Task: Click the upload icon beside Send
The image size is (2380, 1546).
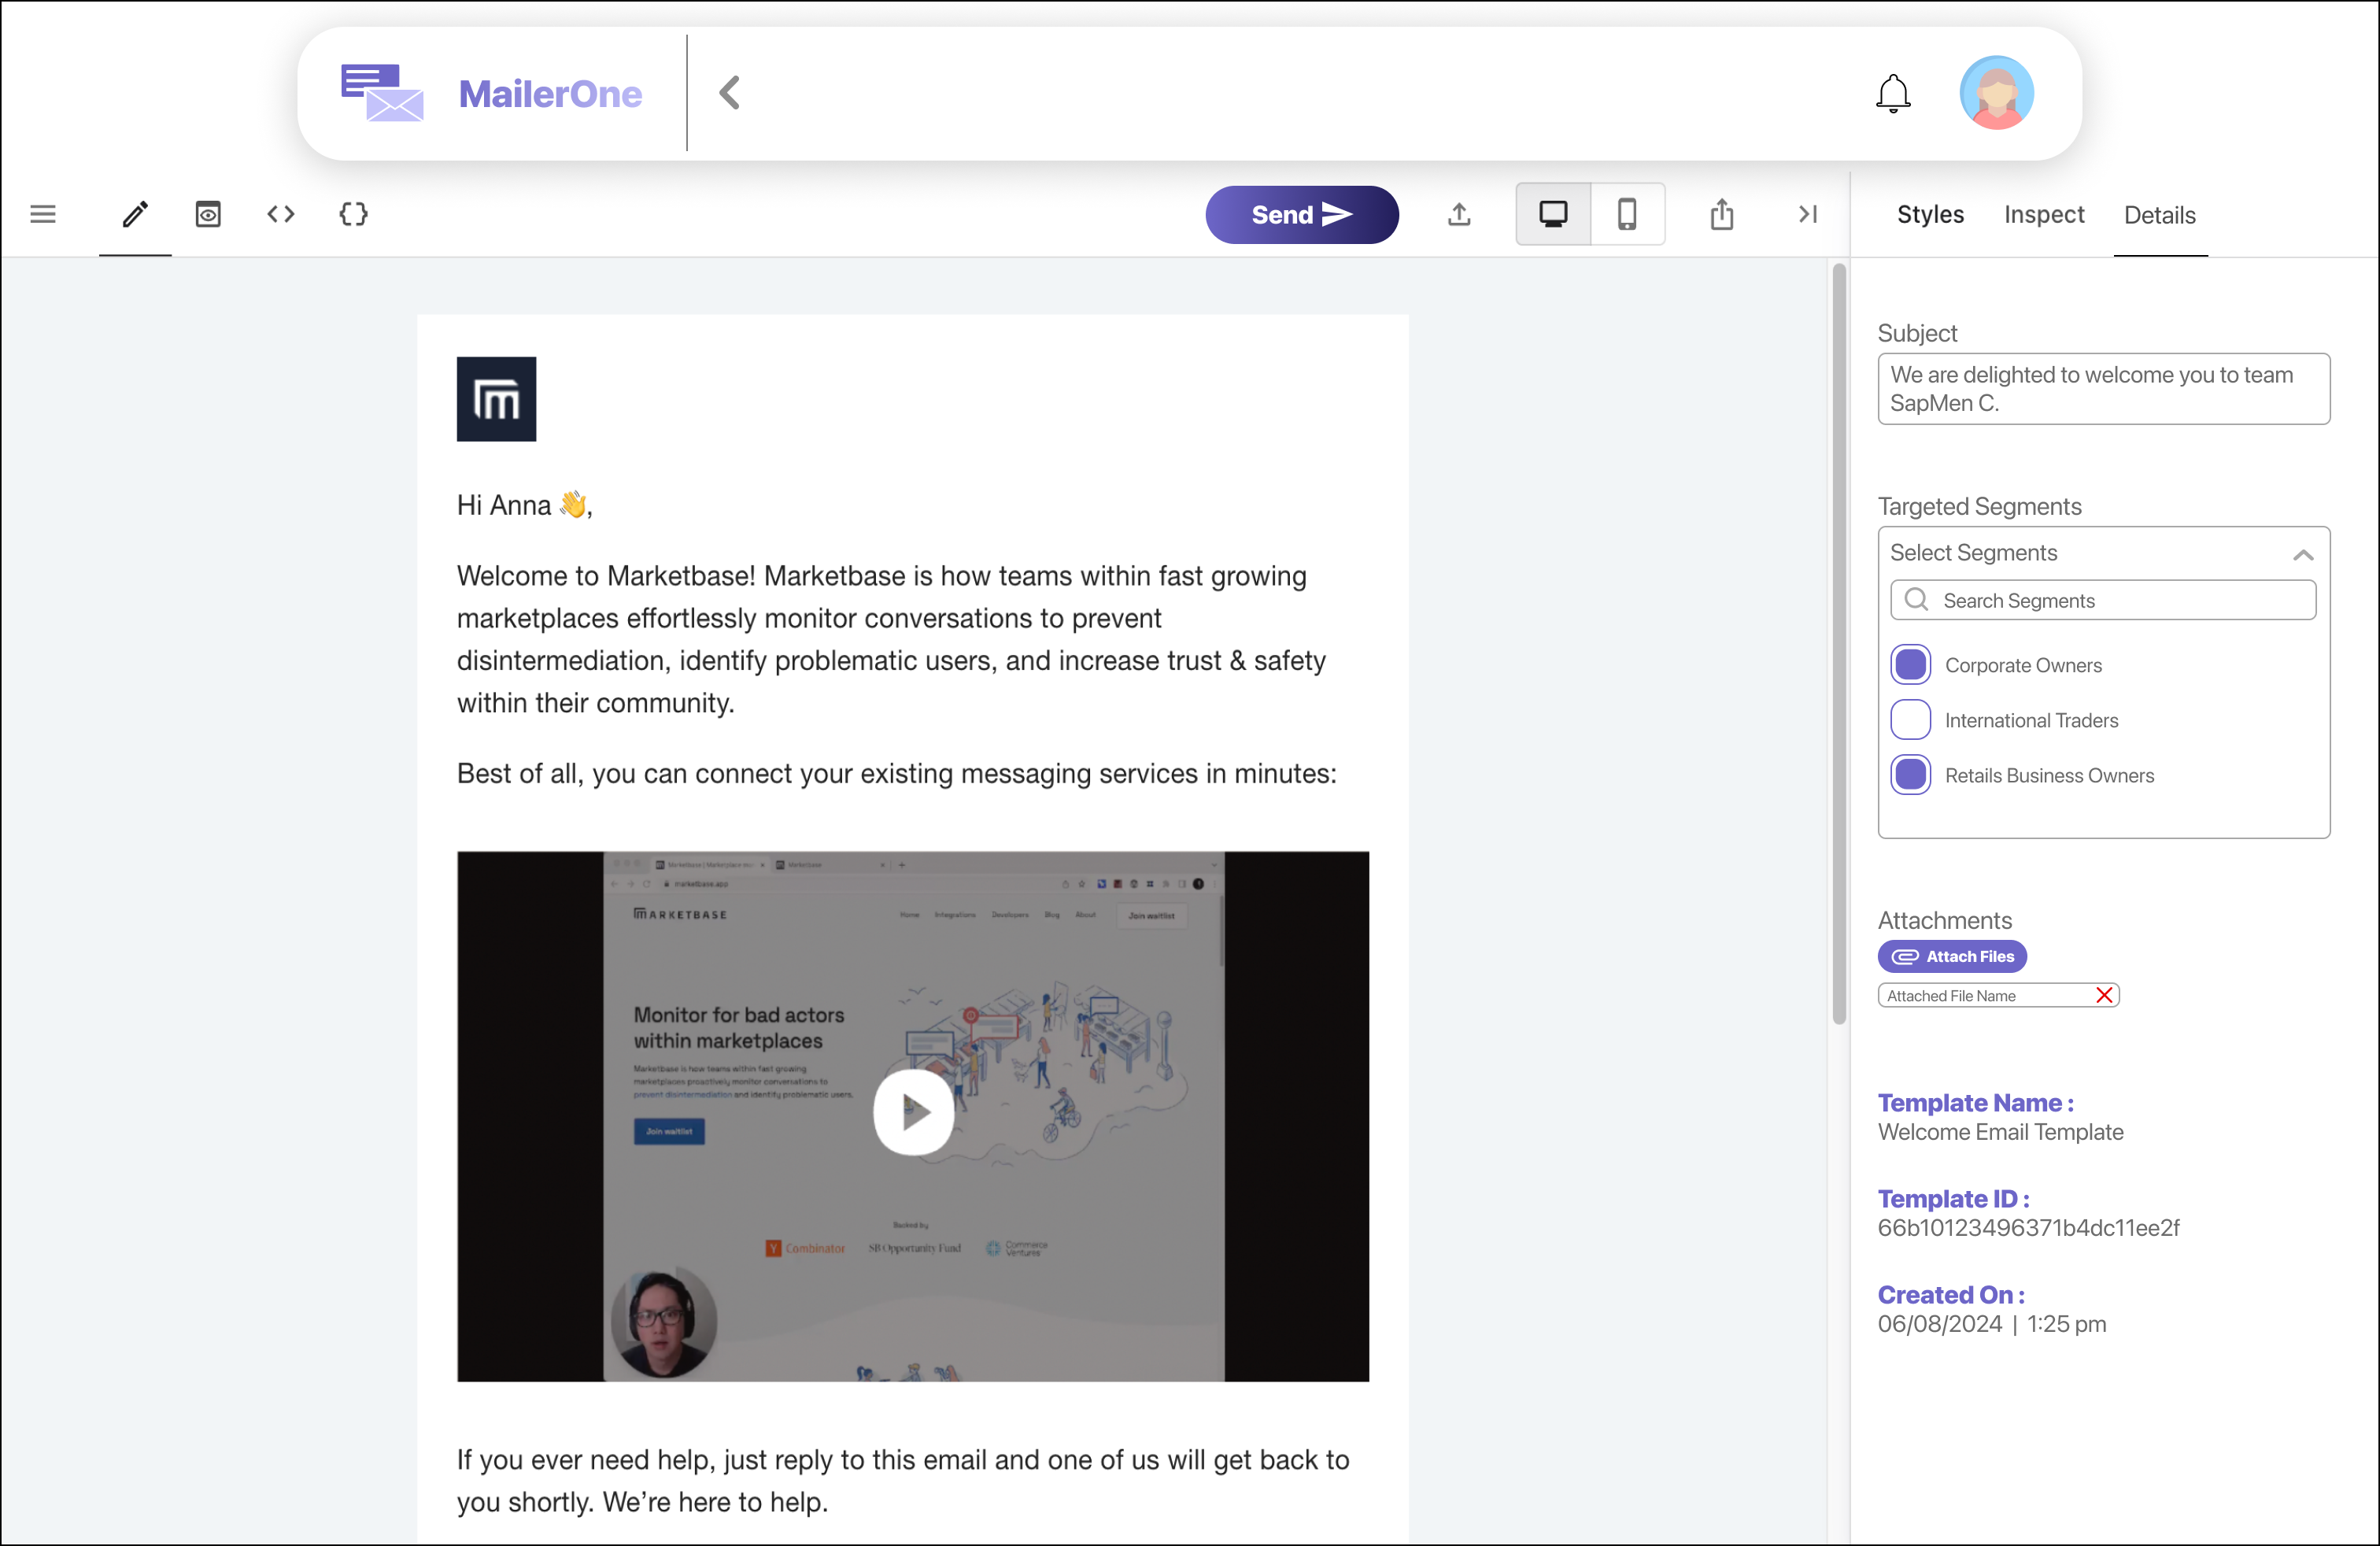Action: 1459,214
